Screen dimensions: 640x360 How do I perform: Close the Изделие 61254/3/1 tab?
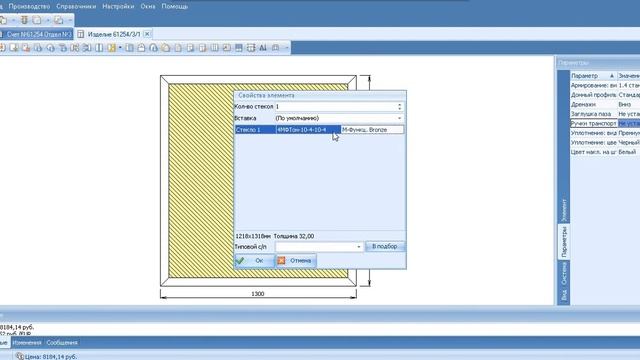(x=147, y=34)
